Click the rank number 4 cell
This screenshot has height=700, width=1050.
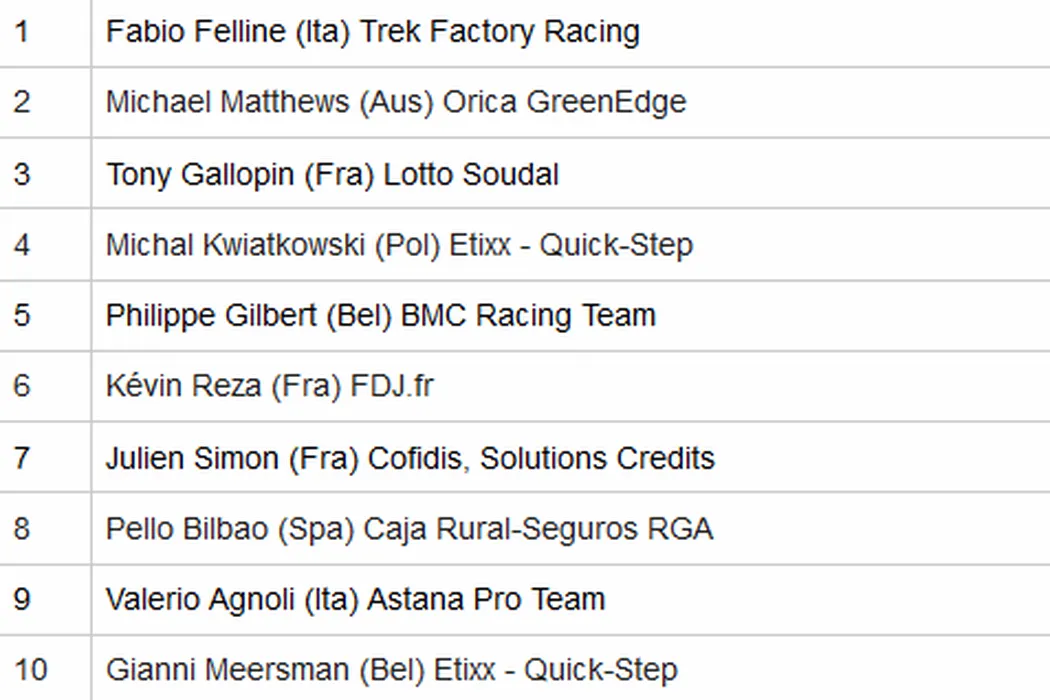22,245
